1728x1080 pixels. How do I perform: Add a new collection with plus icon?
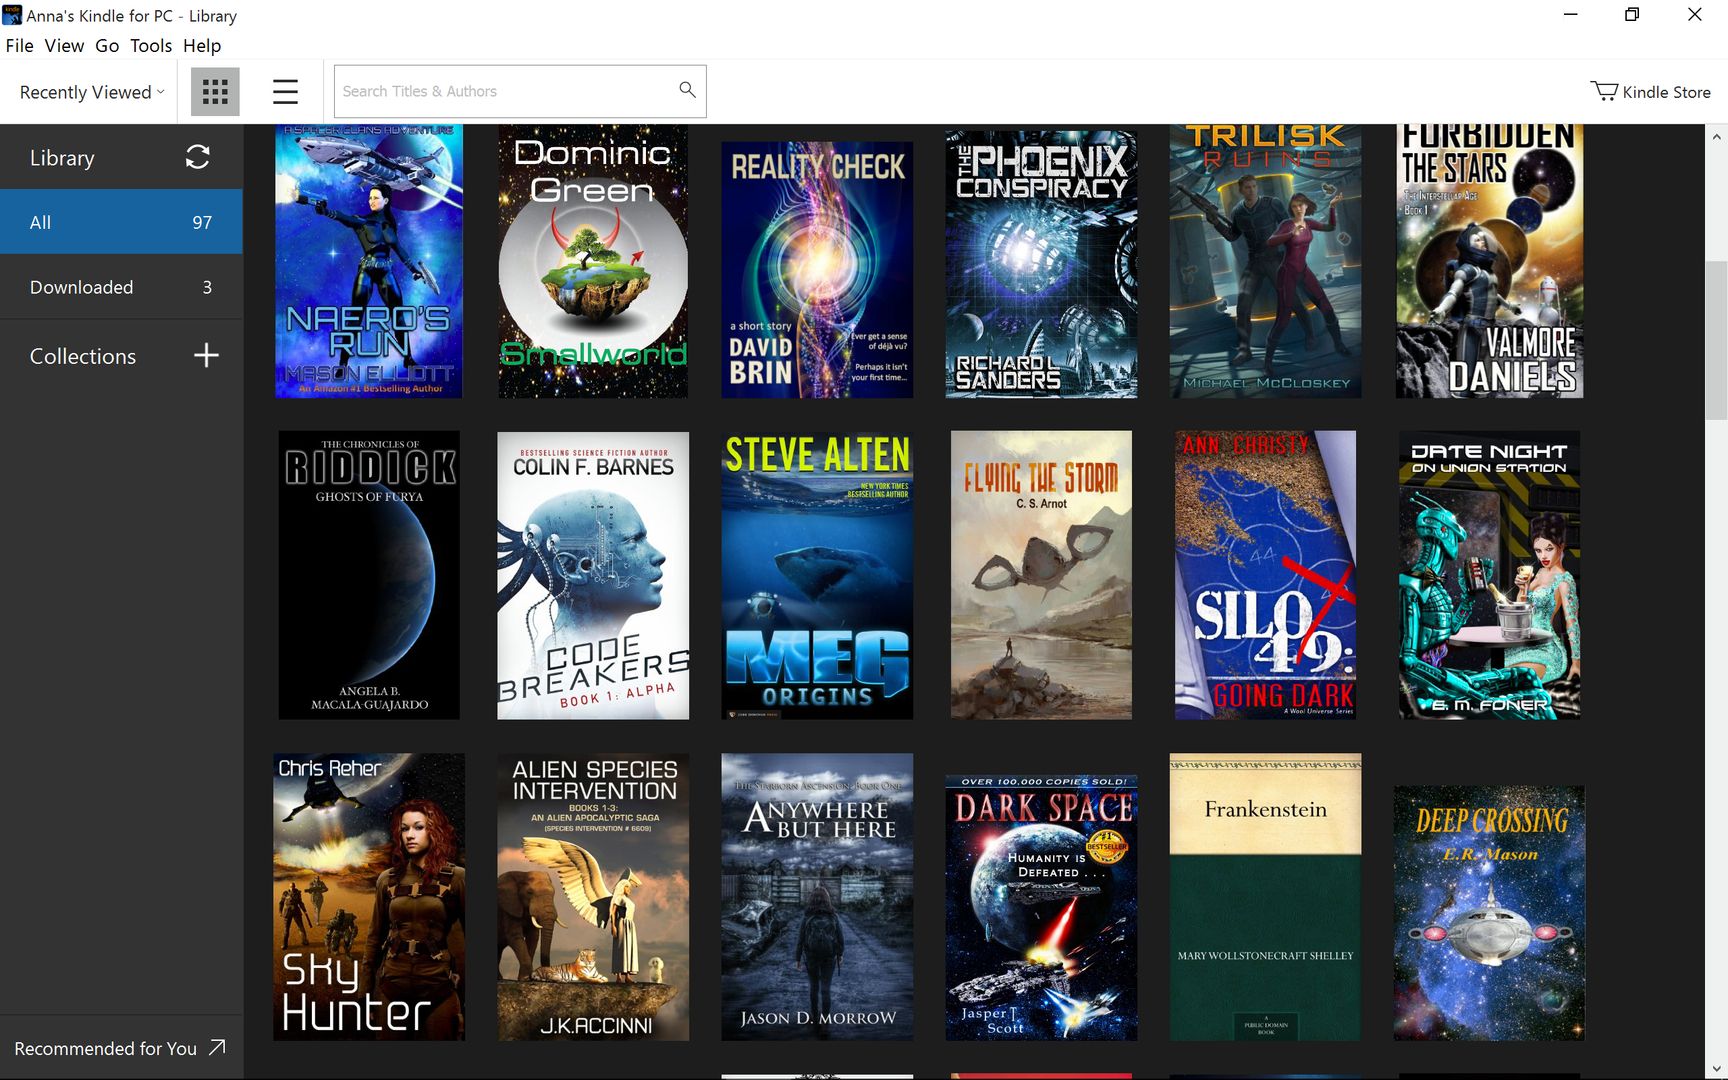click(206, 355)
